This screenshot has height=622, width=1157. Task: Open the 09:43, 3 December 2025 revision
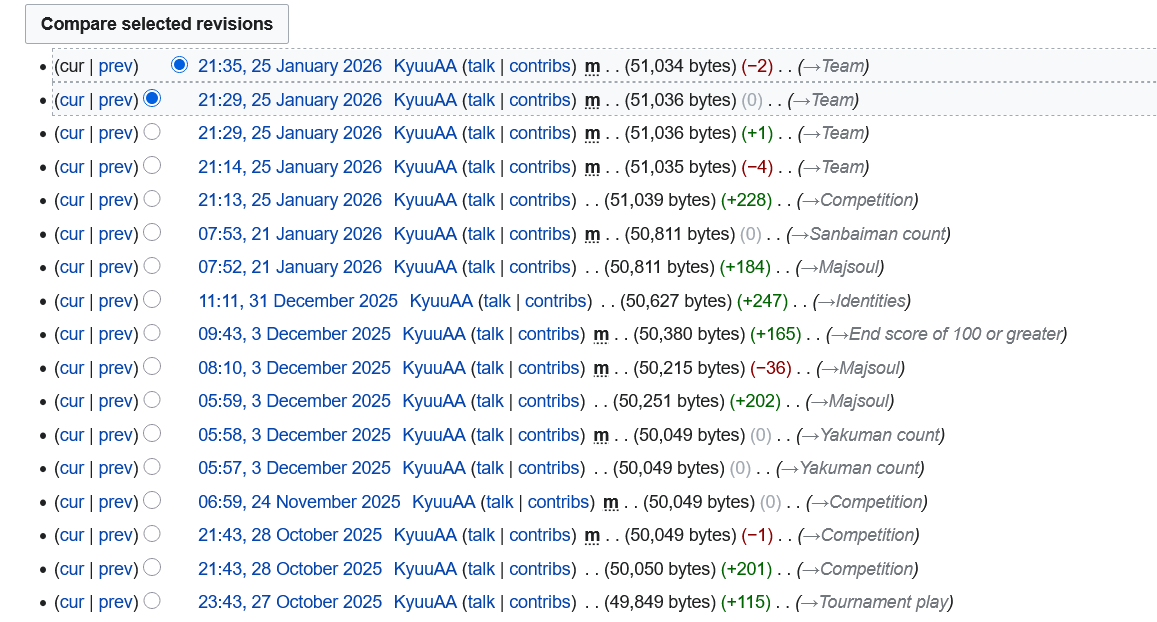pos(294,334)
